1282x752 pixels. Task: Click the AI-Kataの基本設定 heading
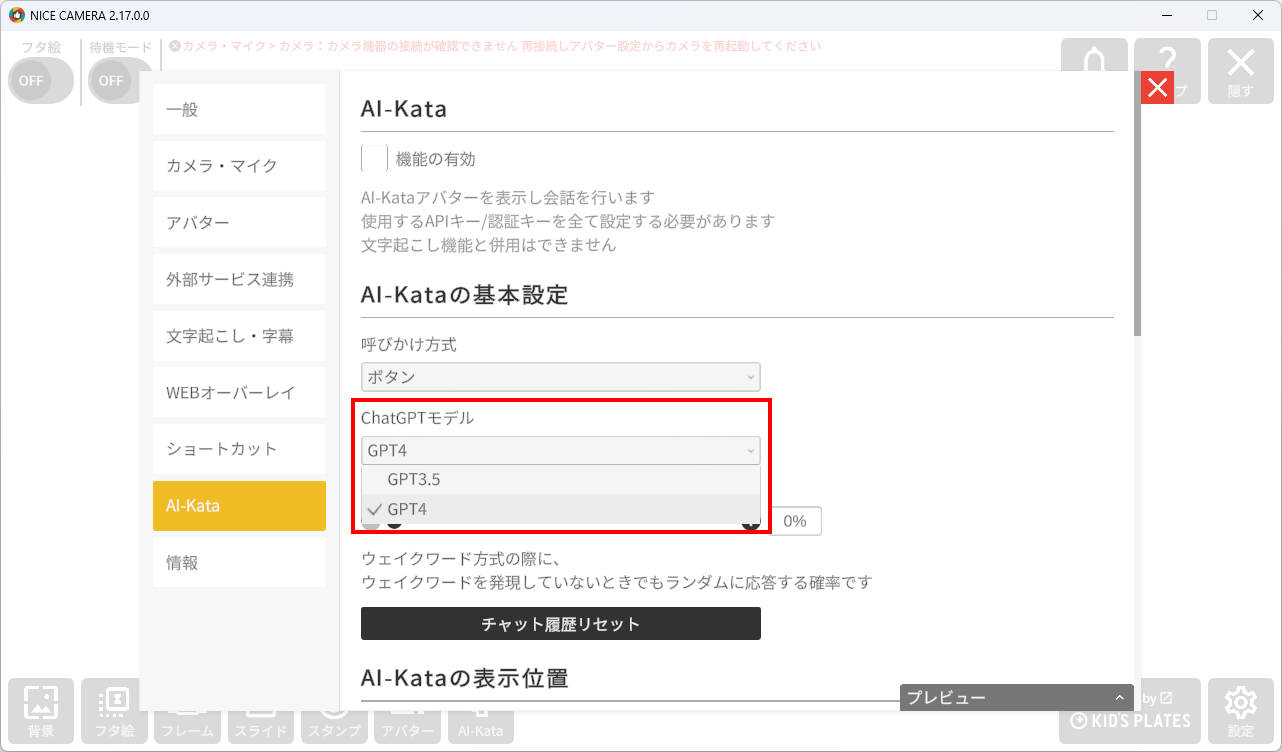tap(464, 295)
